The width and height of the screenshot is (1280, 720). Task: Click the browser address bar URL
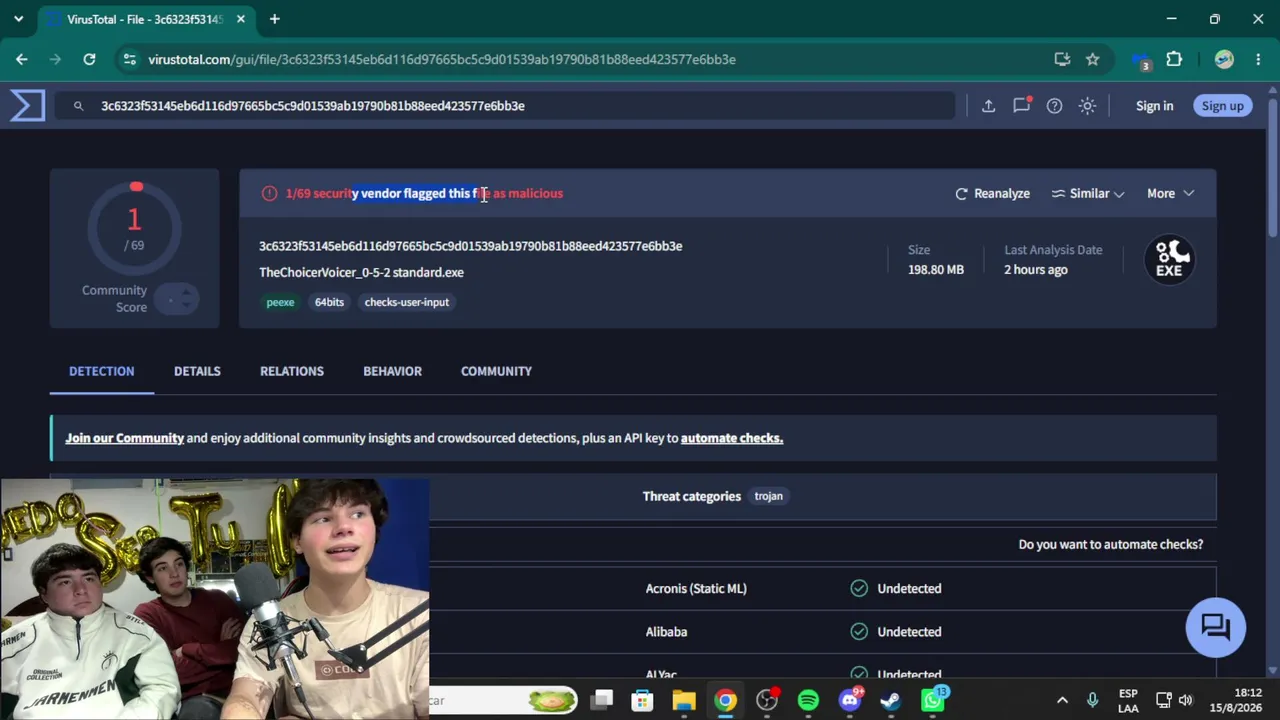442,59
